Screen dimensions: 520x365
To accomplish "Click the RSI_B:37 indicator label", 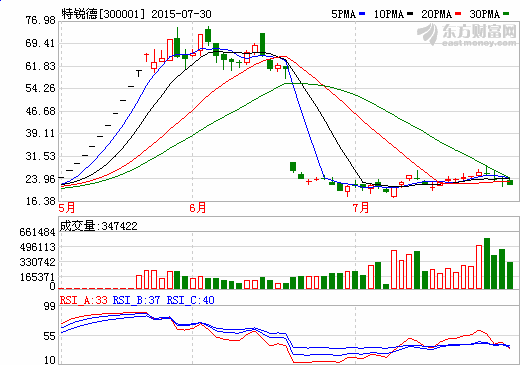I will (136, 300).
